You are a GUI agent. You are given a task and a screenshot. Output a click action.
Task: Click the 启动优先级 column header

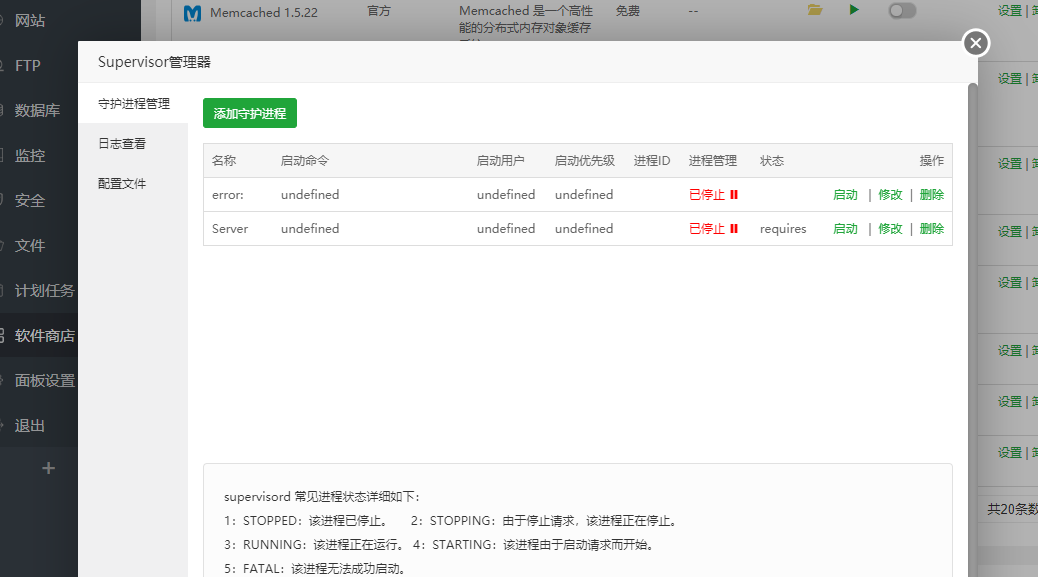(585, 161)
